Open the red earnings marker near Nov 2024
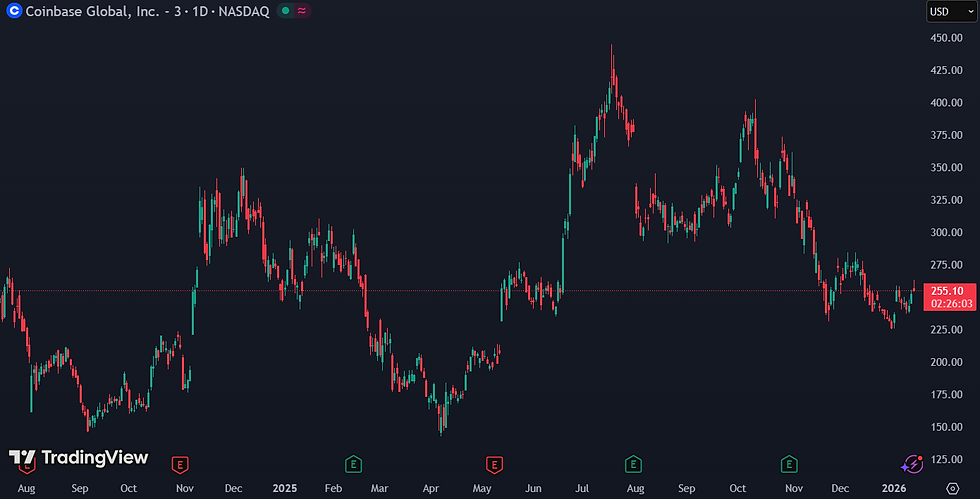The height and width of the screenshot is (499, 980). point(180,465)
